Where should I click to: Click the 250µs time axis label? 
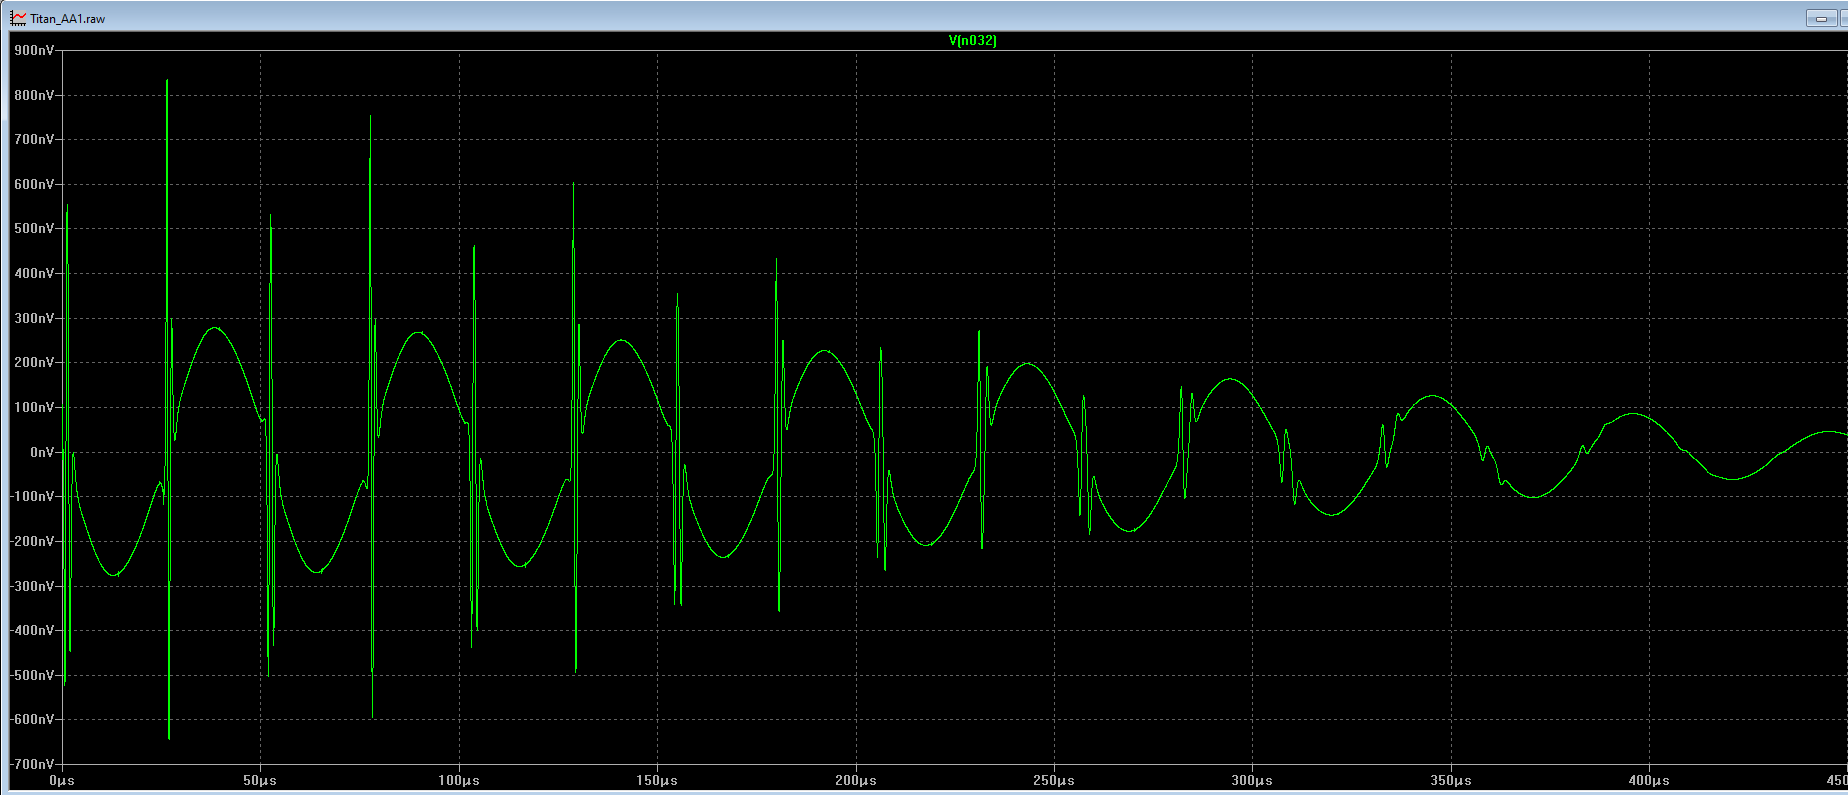point(1054,780)
